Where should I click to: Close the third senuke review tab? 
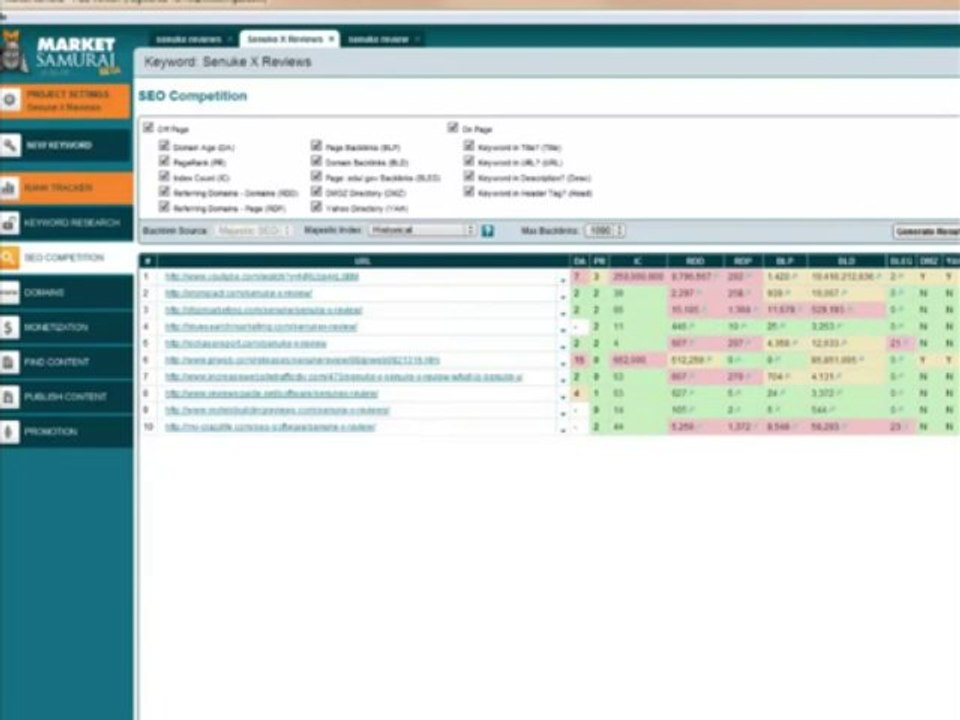(x=417, y=39)
